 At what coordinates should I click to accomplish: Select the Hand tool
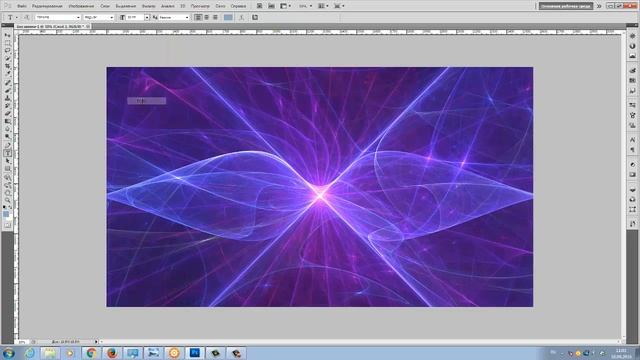pos(7,193)
